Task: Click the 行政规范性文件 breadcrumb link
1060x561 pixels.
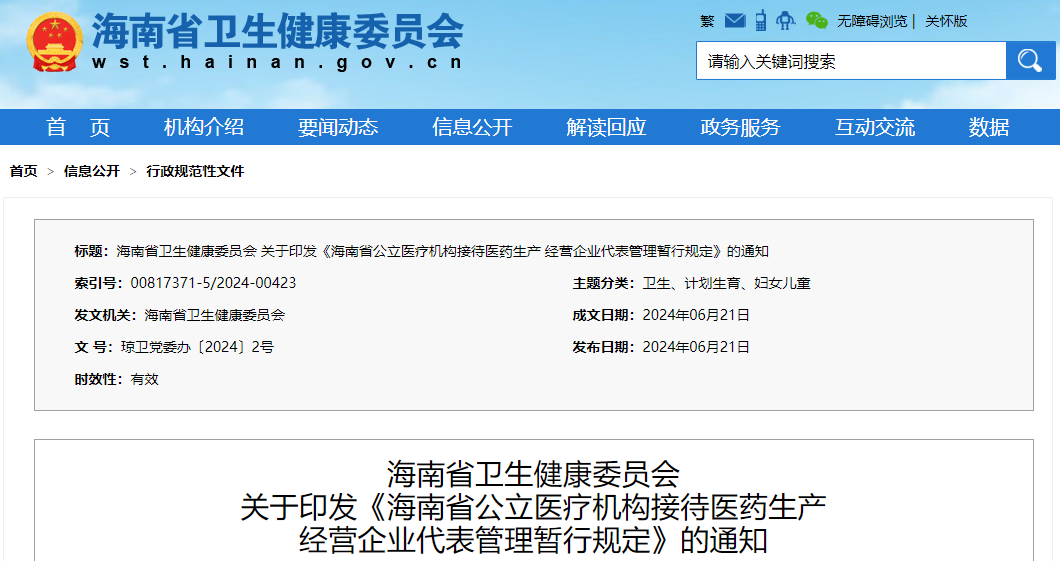Action: pyautogui.click(x=195, y=171)
